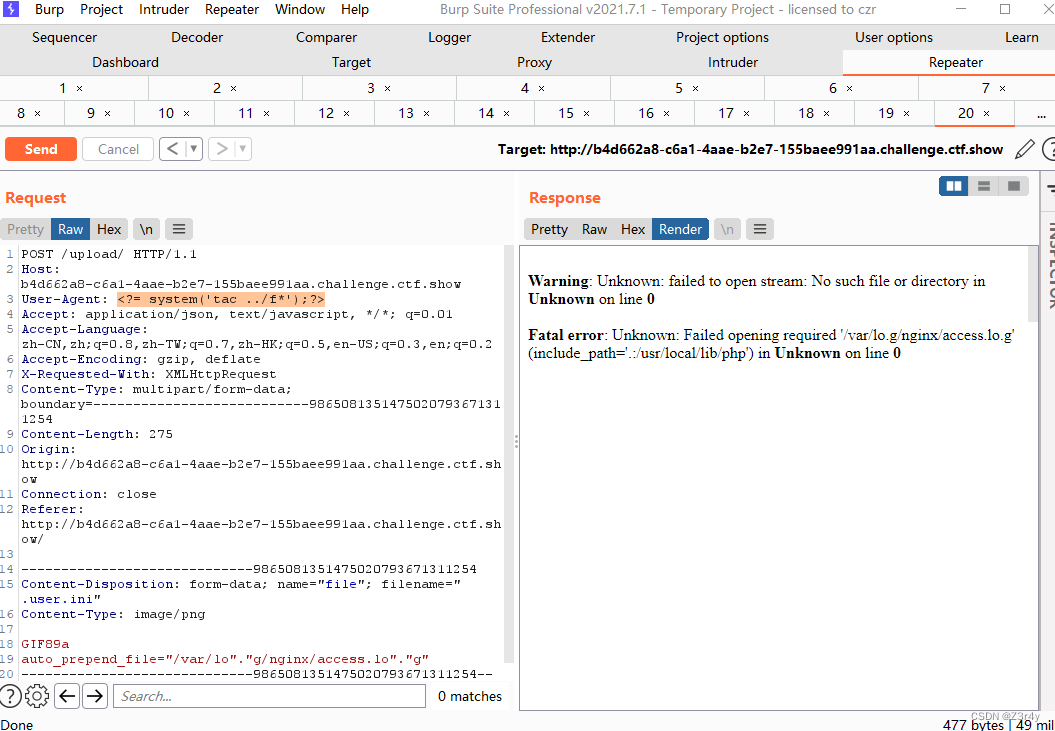The image size is (1055, 731).
Task: Open history forward dropdown arrow
Action: point(243,149)
